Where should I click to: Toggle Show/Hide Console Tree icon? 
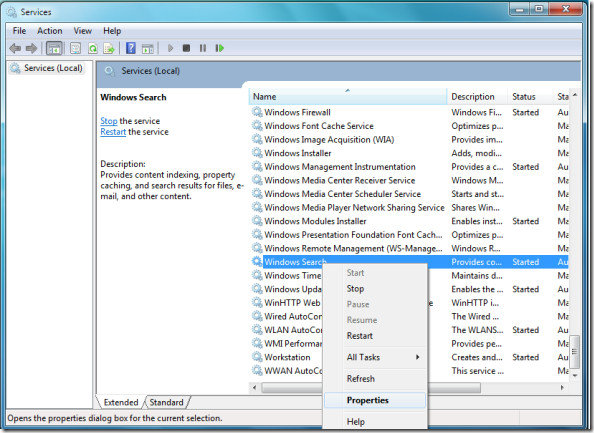coord(54,48)
